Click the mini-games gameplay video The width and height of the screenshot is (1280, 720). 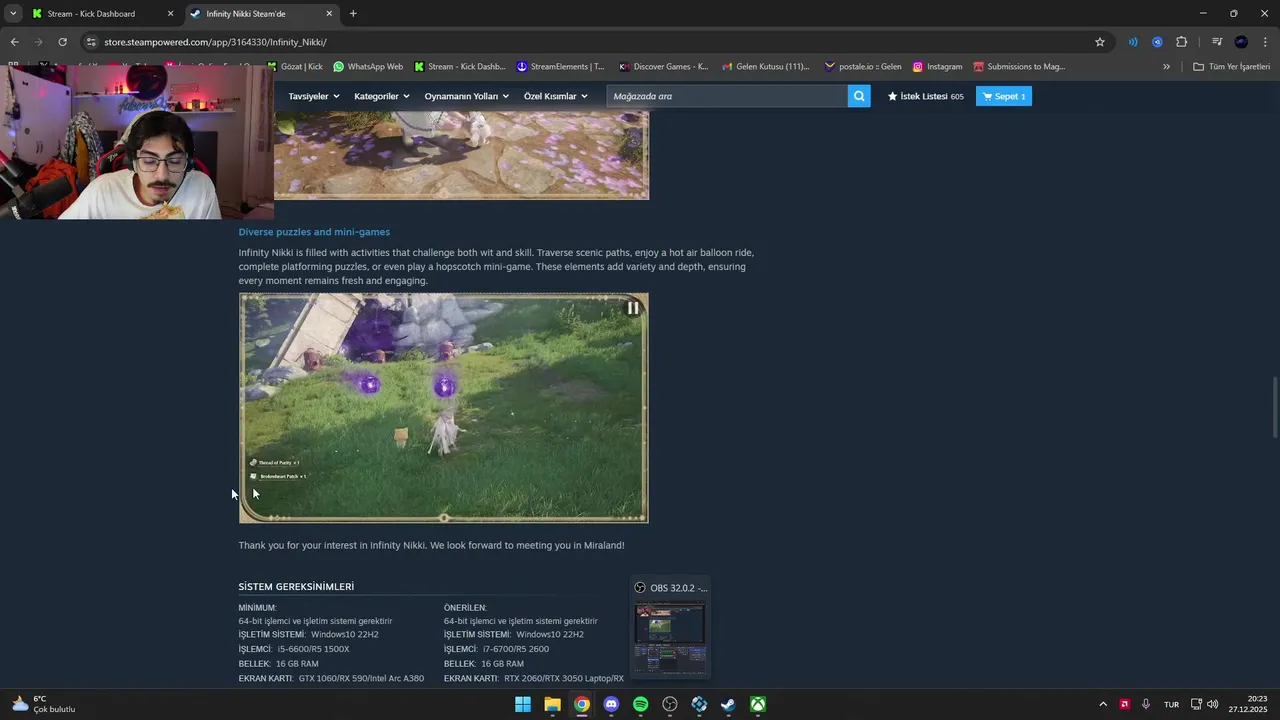point(444,408)
